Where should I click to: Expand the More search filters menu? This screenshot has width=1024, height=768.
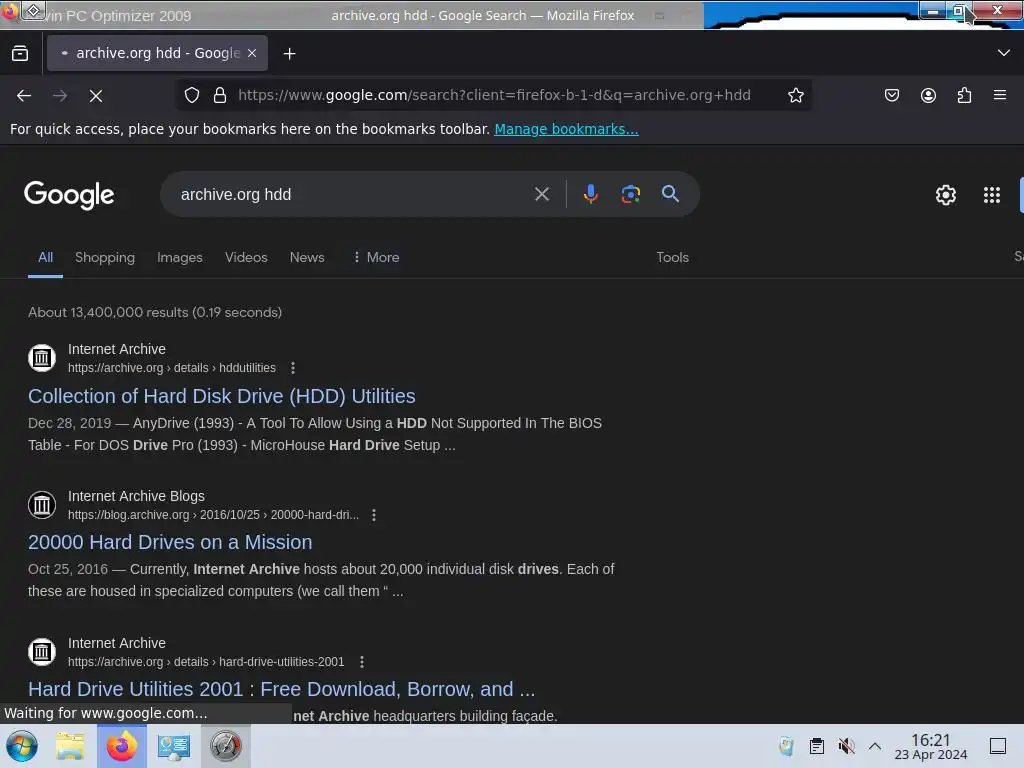pos(376,257)
